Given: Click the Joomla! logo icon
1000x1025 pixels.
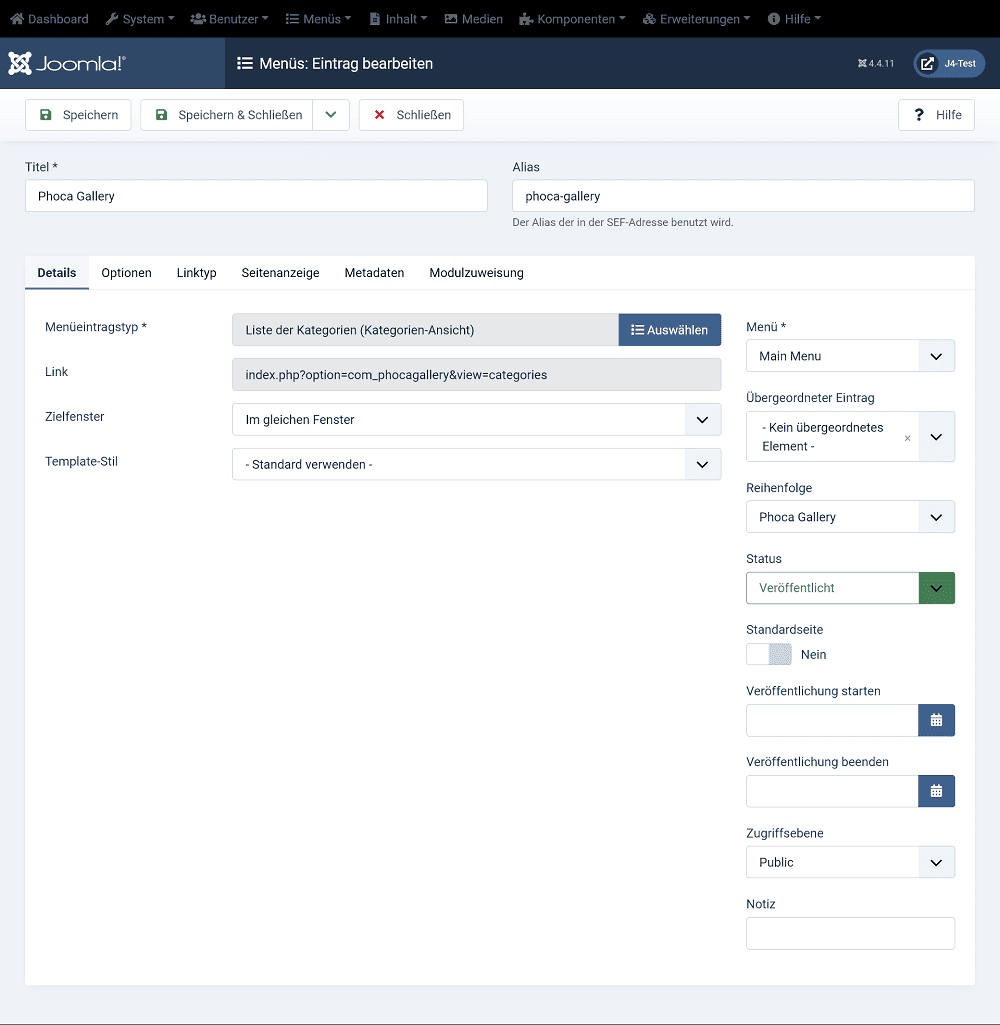Looking at the screenshot, I should [20, 64].
